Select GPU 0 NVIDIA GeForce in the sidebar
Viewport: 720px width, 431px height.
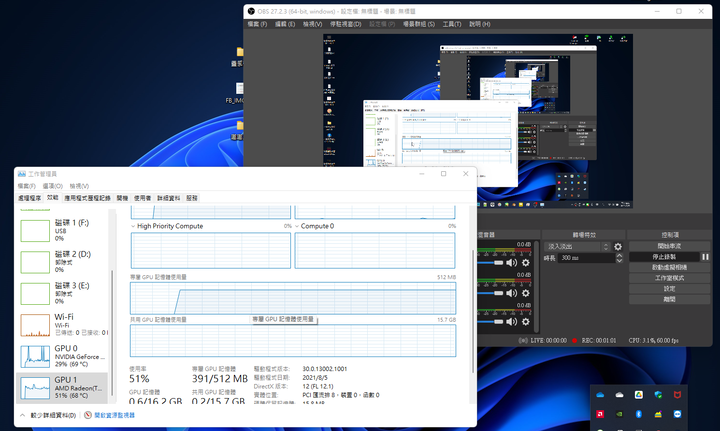63,356
